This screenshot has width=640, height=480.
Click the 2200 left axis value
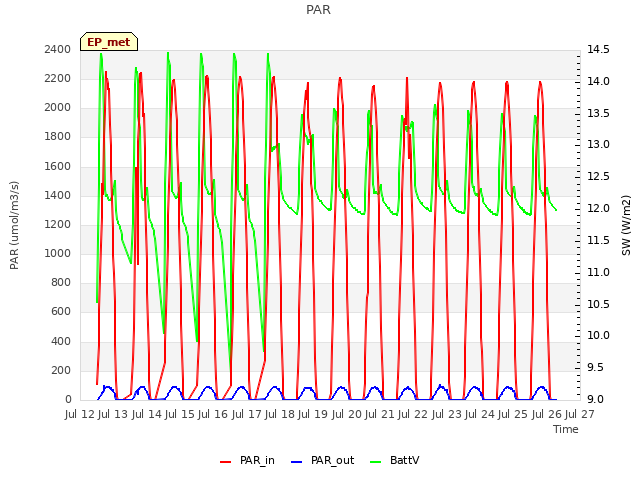coord(58,78)
